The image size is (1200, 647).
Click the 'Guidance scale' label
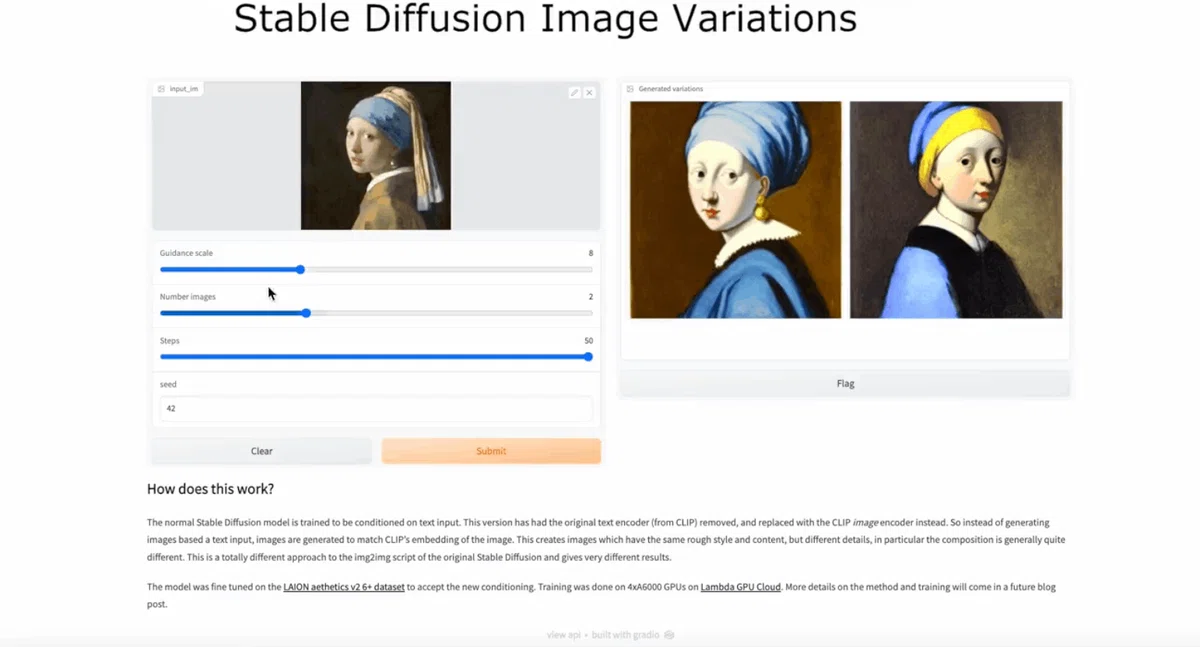(186, 253)
